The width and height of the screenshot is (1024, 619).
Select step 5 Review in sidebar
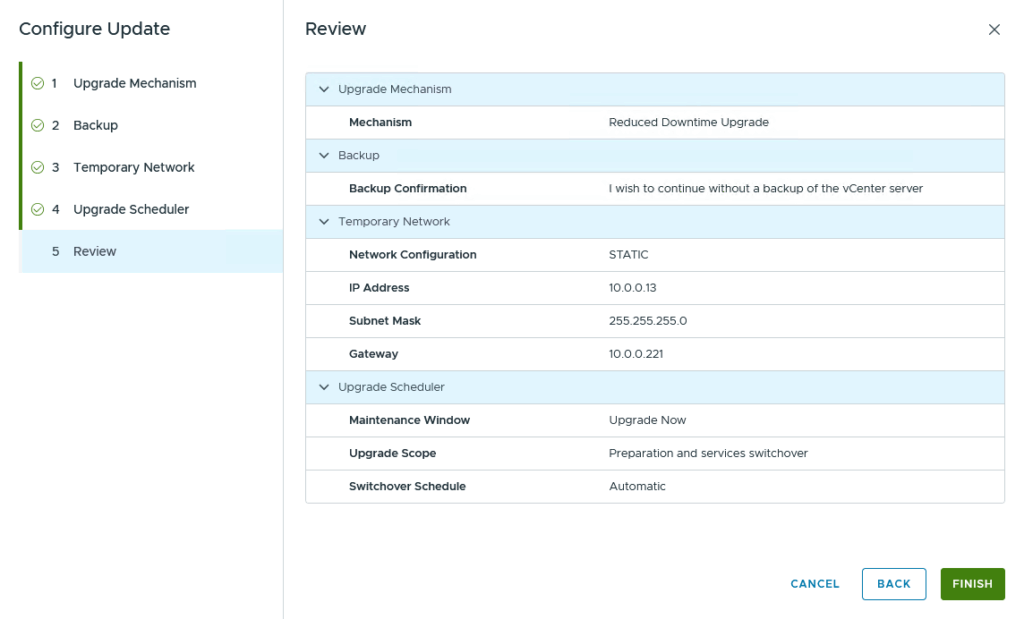95,252
